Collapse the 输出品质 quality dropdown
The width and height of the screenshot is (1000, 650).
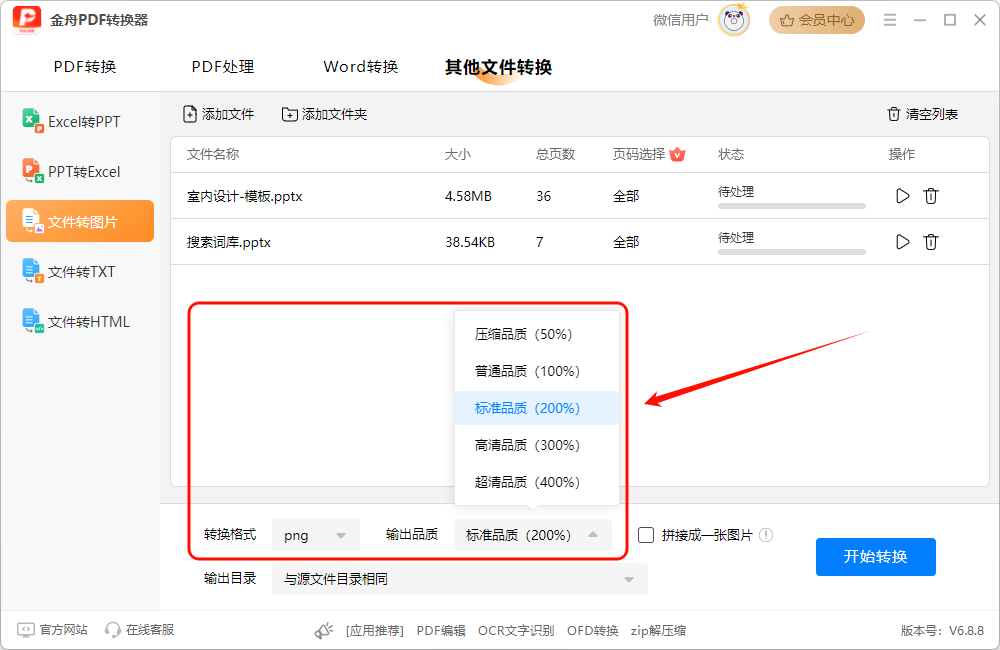(x=533, y=535)
